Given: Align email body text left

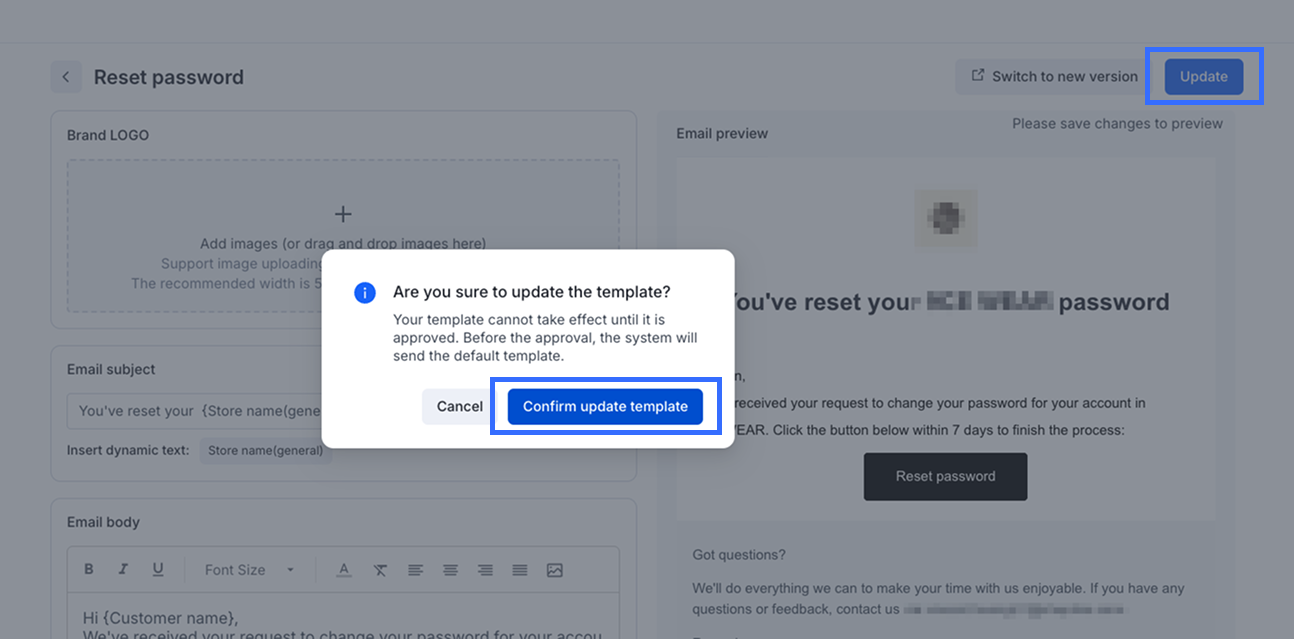Looking at the screenshot, I should click(x=415, y=570).
